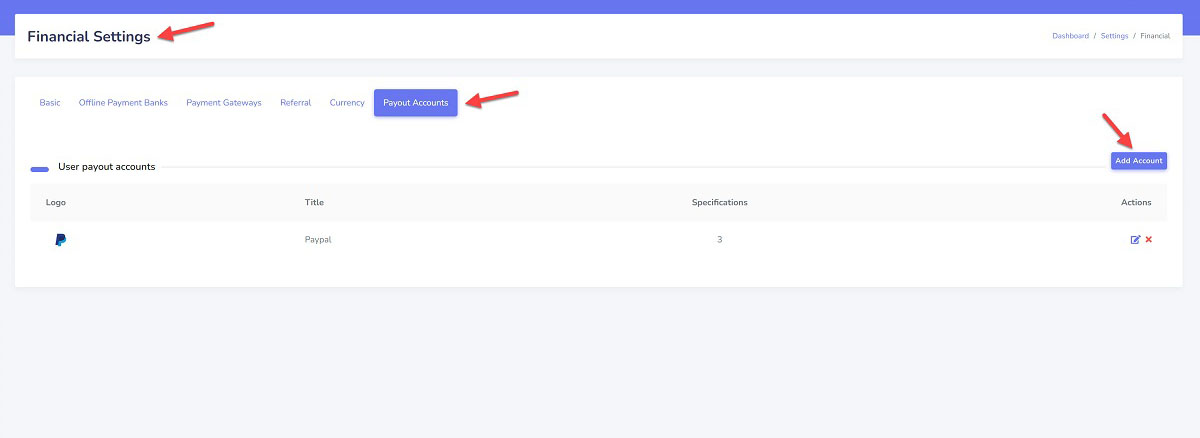1200x438 pixels.
Task: Select the Referral tab
Action: [295, 103]
